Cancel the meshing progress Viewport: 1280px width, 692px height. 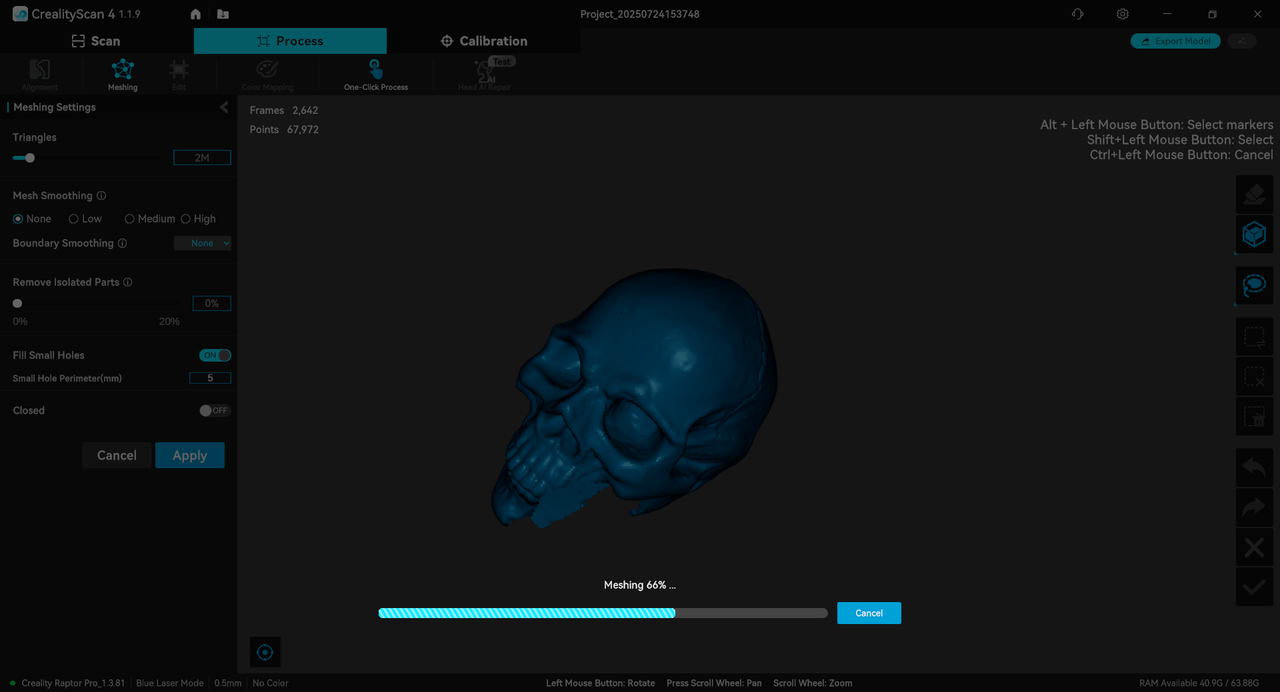[868, 613]
